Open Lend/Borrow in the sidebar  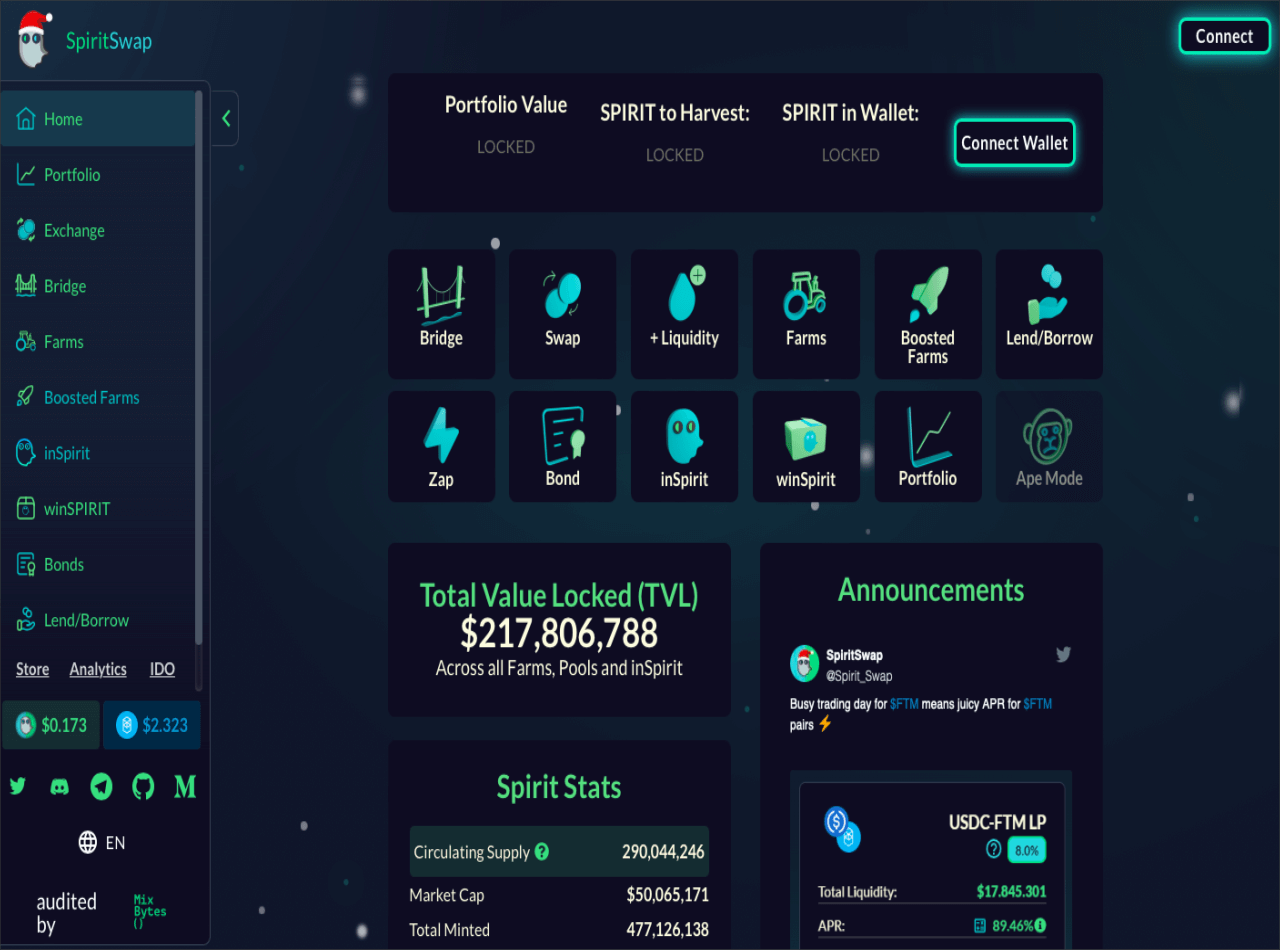(98, 620)
